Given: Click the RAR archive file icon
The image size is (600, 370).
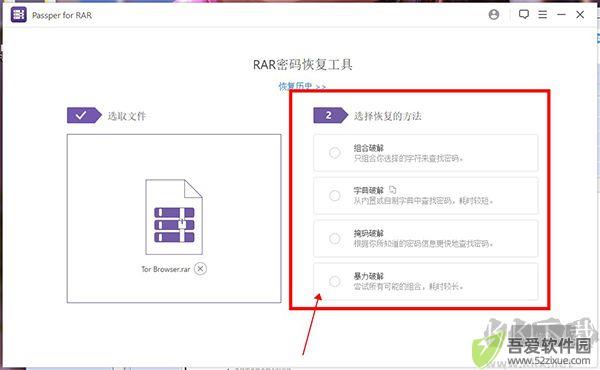Looking at the screenshot, I should tap(174, 217).
